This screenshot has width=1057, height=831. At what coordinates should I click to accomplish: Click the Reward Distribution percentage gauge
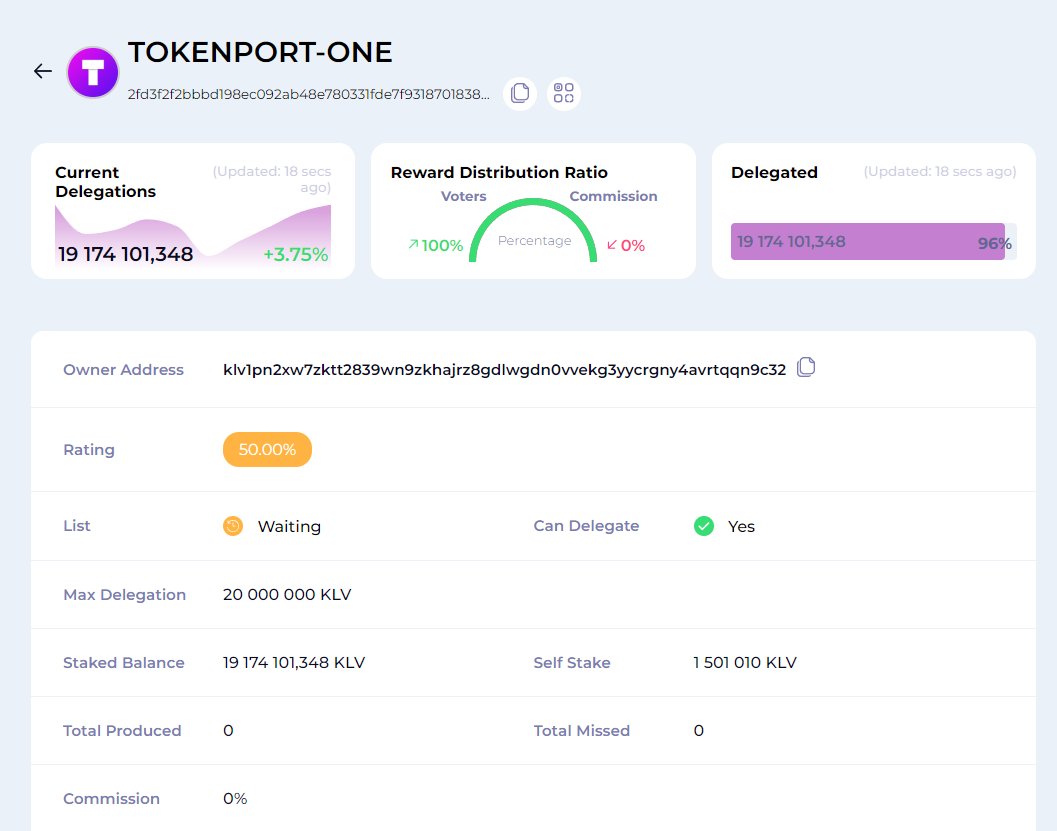coord(533,230)
